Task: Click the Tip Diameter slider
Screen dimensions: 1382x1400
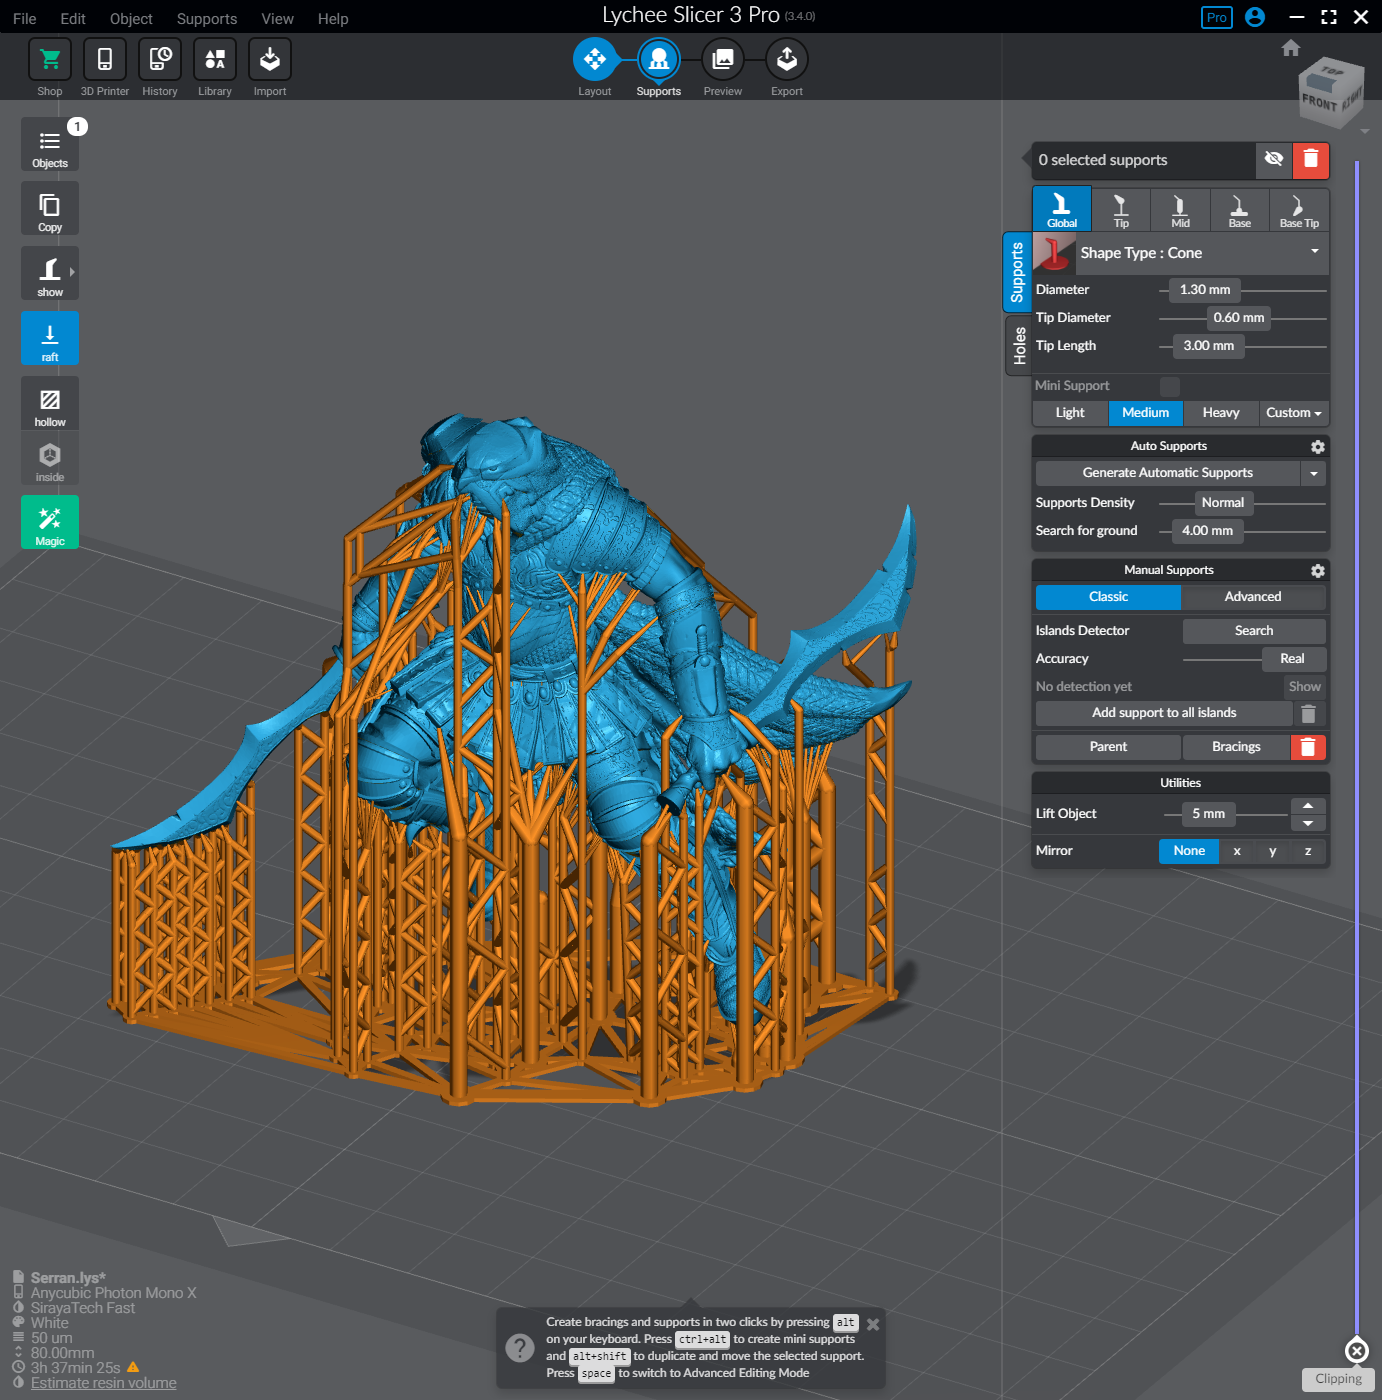Action: (x=1239, y=318)
